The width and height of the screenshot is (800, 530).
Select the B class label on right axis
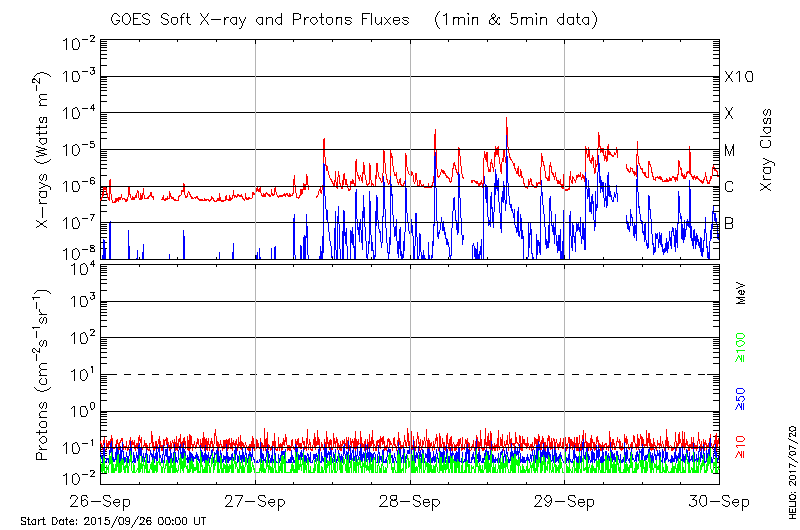729,223
